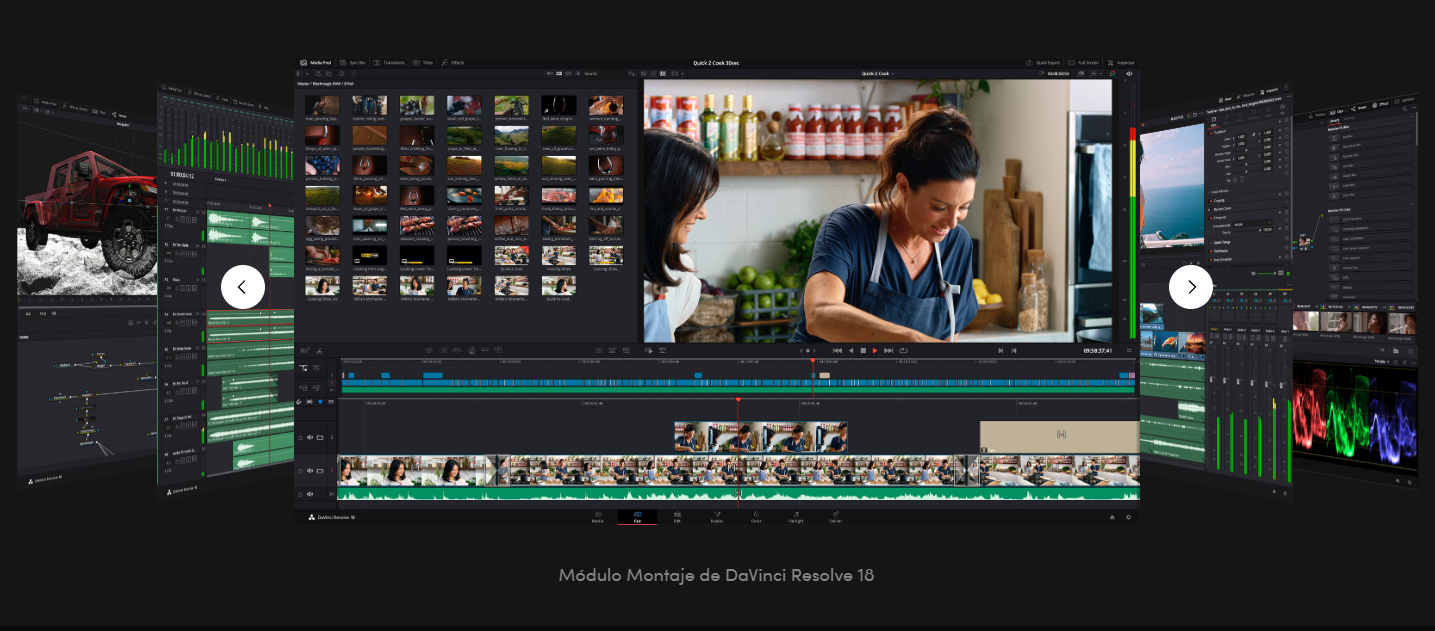Toggle audio mute on the timeline track header
1435x631 pixels.
310,492
